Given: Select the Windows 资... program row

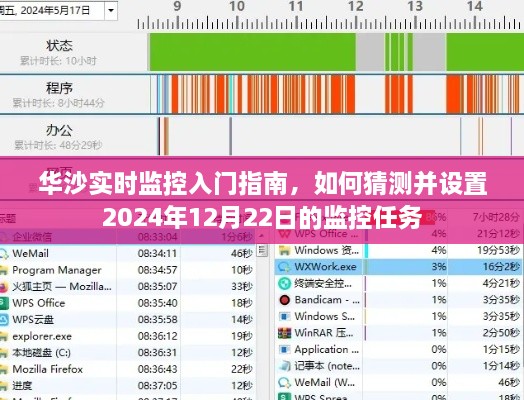Looking at the screenshot, I should 399,250.
